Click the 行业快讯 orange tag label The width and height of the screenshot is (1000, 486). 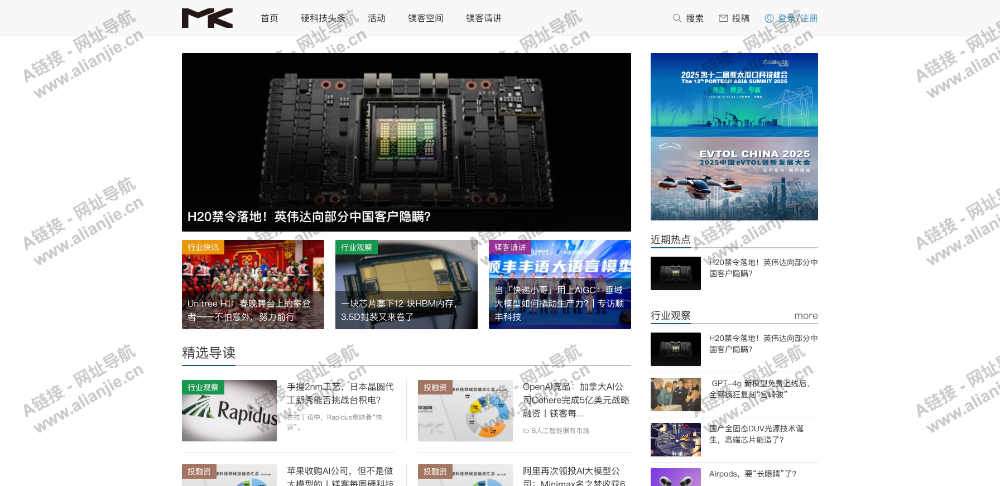click(203, 247)
